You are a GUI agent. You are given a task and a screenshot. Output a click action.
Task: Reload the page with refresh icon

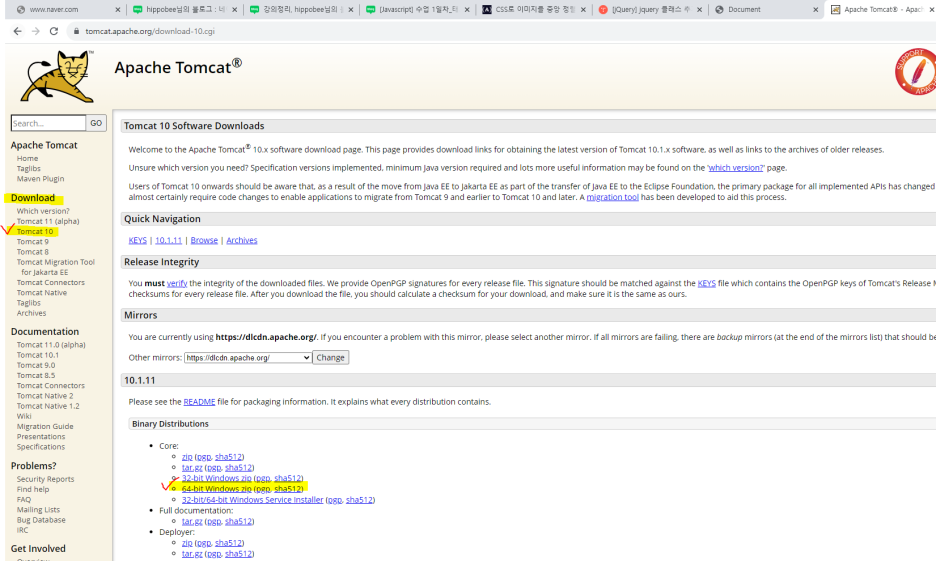point(54,31)
